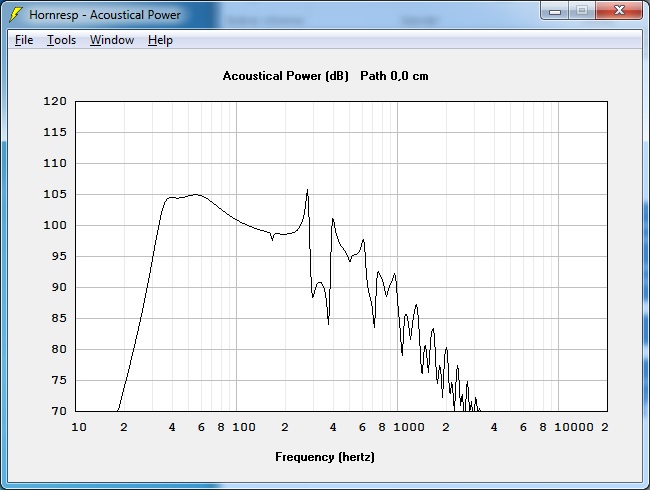Click the 90 dB y-axis label
The width and height of the screenshot is (650, 490).
pyautogui.click(x=59, y=287)
